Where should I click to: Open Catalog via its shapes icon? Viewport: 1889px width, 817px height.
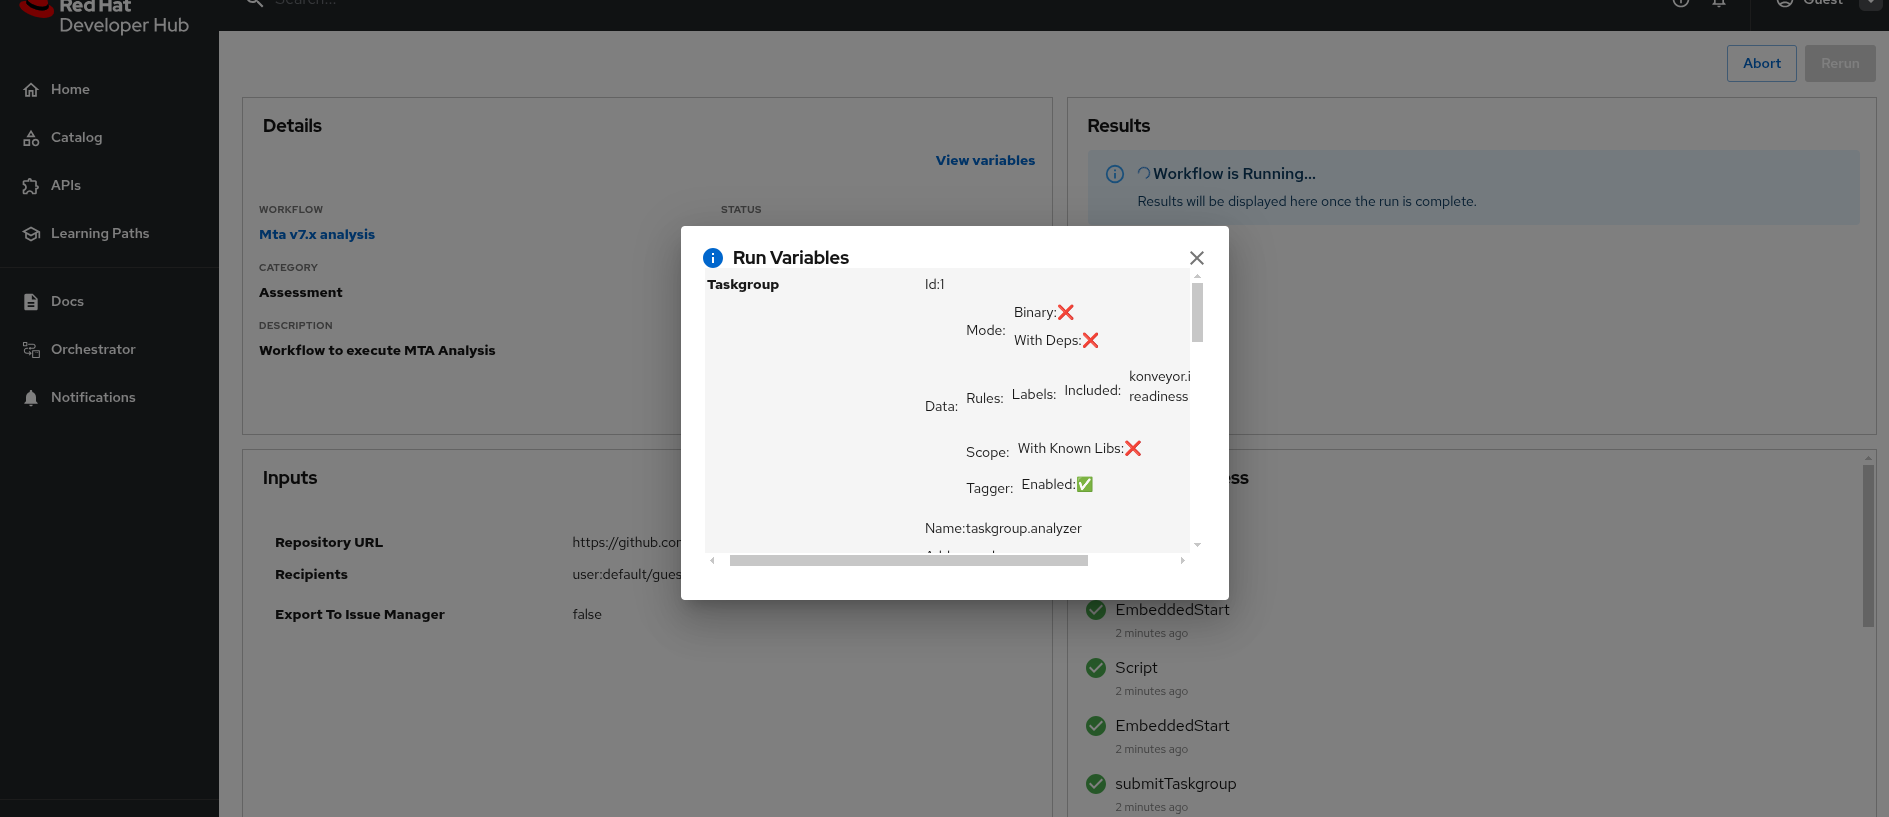(x=31, y=138)
